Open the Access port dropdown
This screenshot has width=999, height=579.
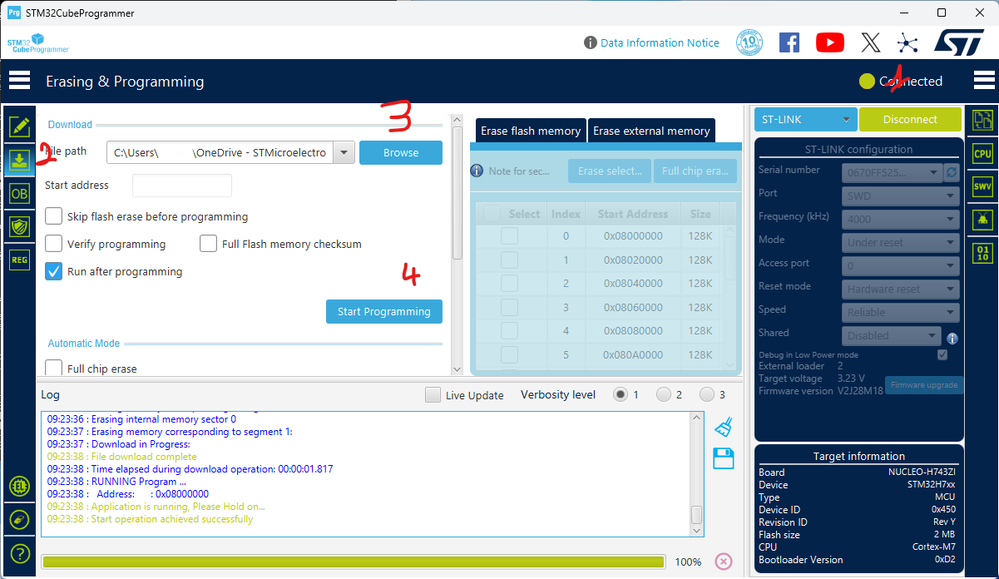(900, 266)
